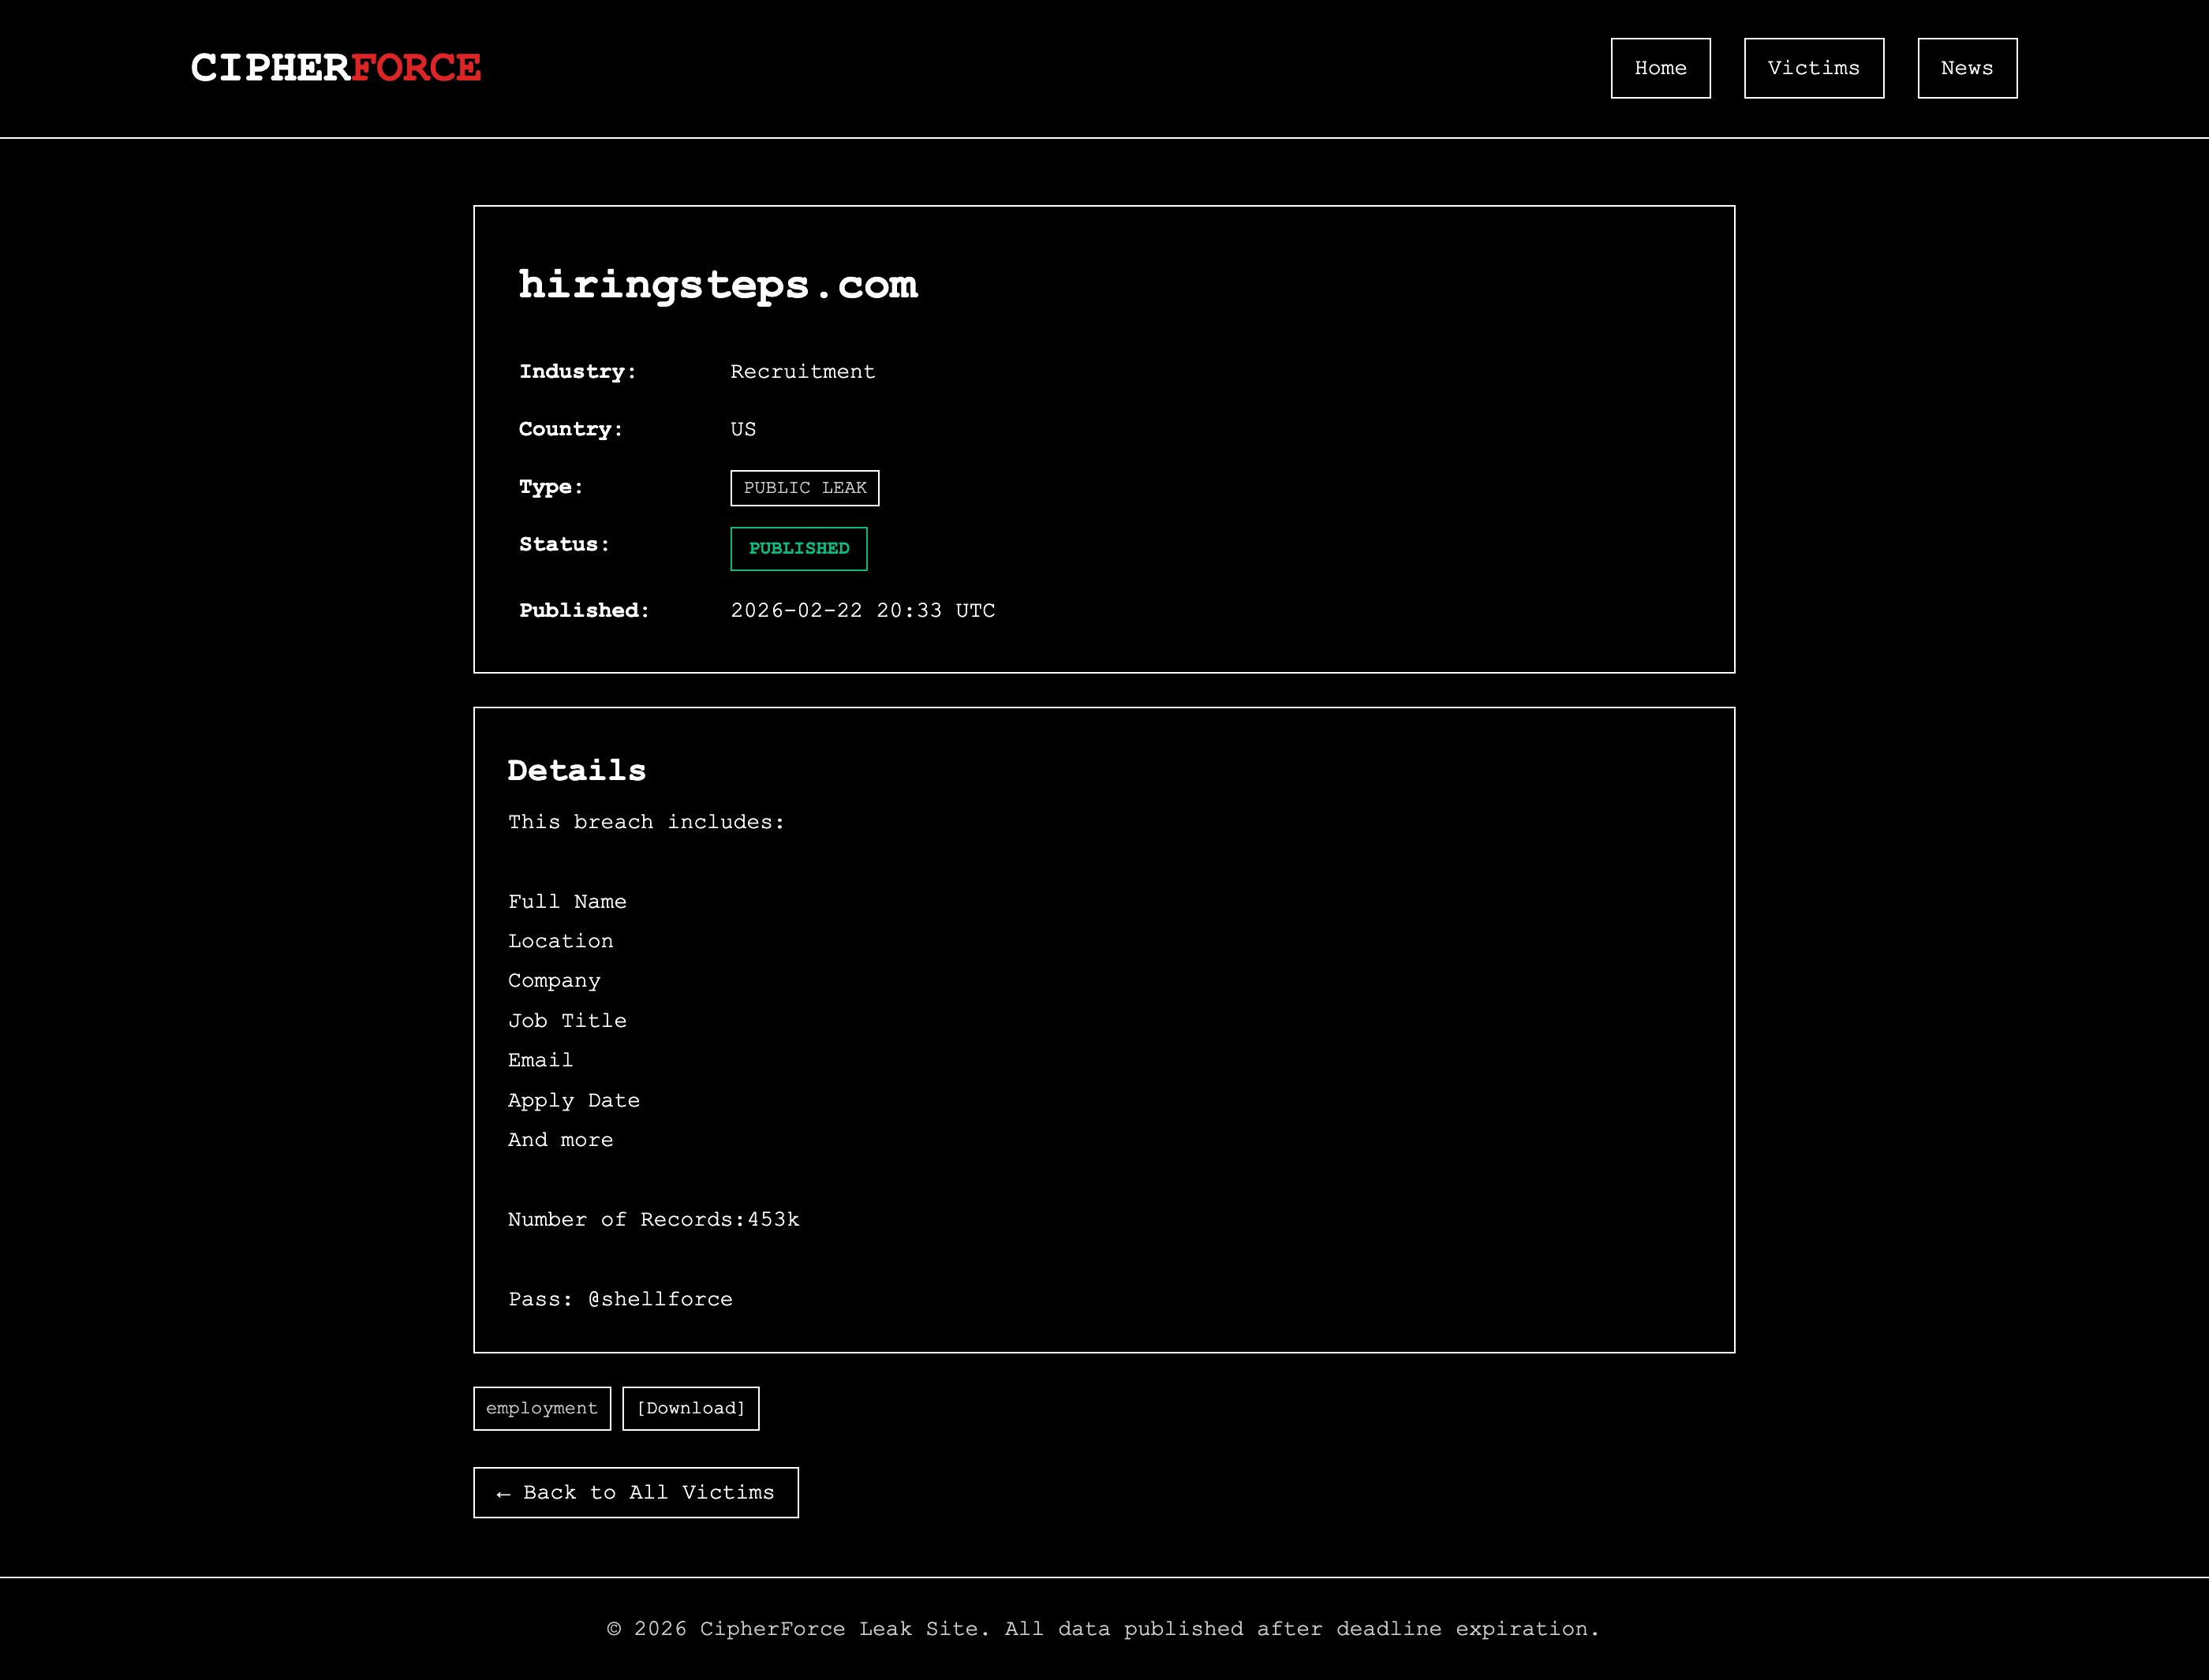Return via Back to All Victims

pos(635,1492)
